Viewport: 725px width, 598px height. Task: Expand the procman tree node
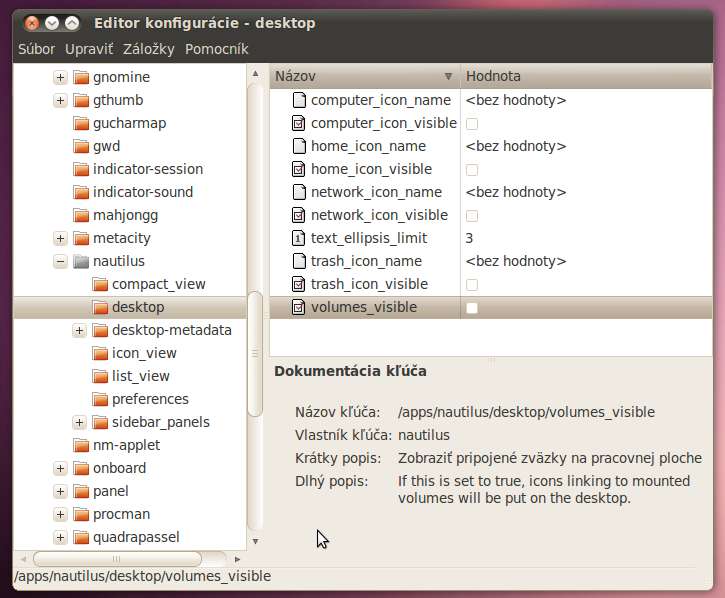pos(60,514)
